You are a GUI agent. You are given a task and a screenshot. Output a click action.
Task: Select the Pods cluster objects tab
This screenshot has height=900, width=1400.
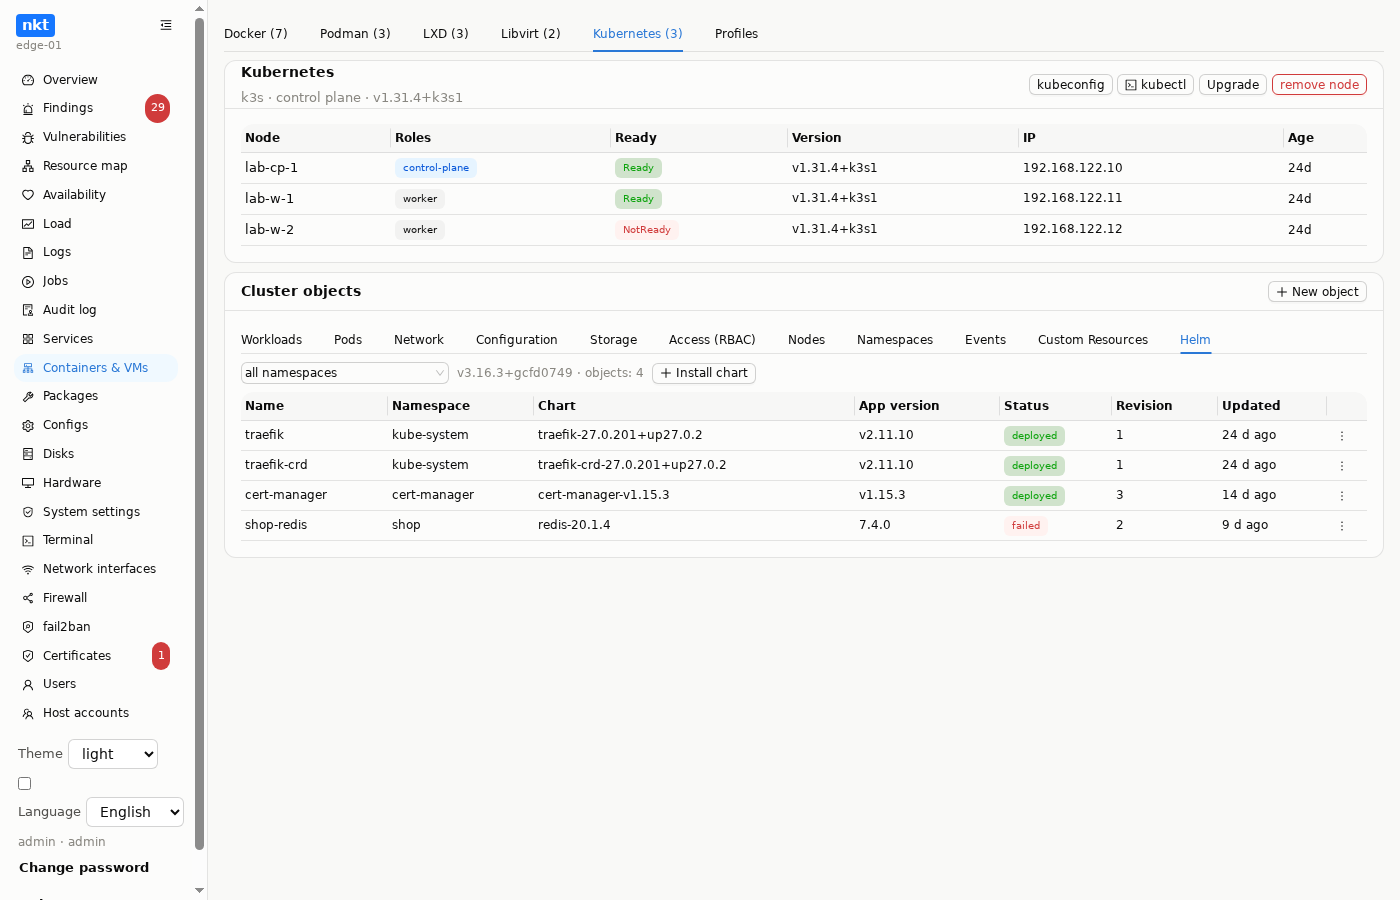point(348,340)
